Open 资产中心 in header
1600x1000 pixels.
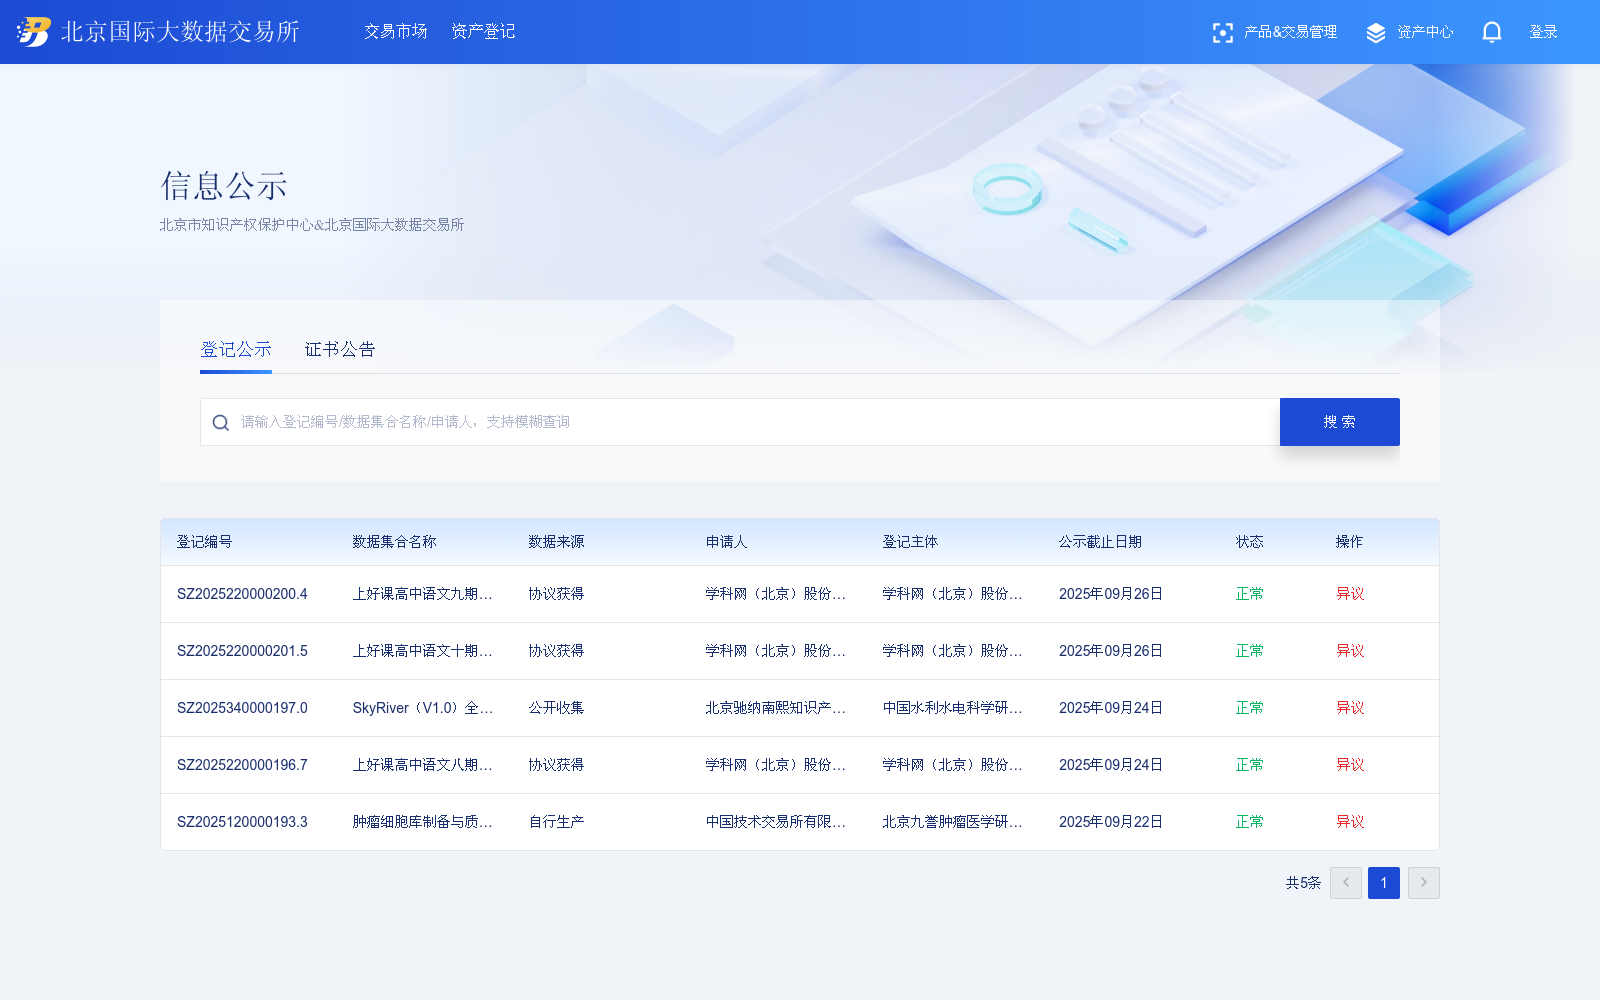point(1425,32)
